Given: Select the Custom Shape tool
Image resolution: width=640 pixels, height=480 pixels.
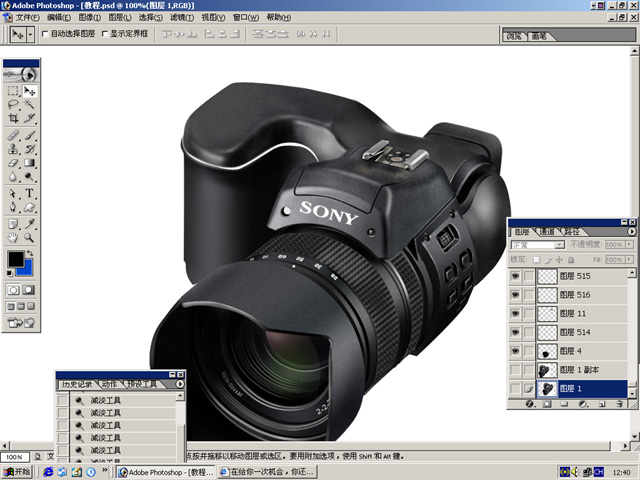Looking at the screenshot, I should 29,207.
